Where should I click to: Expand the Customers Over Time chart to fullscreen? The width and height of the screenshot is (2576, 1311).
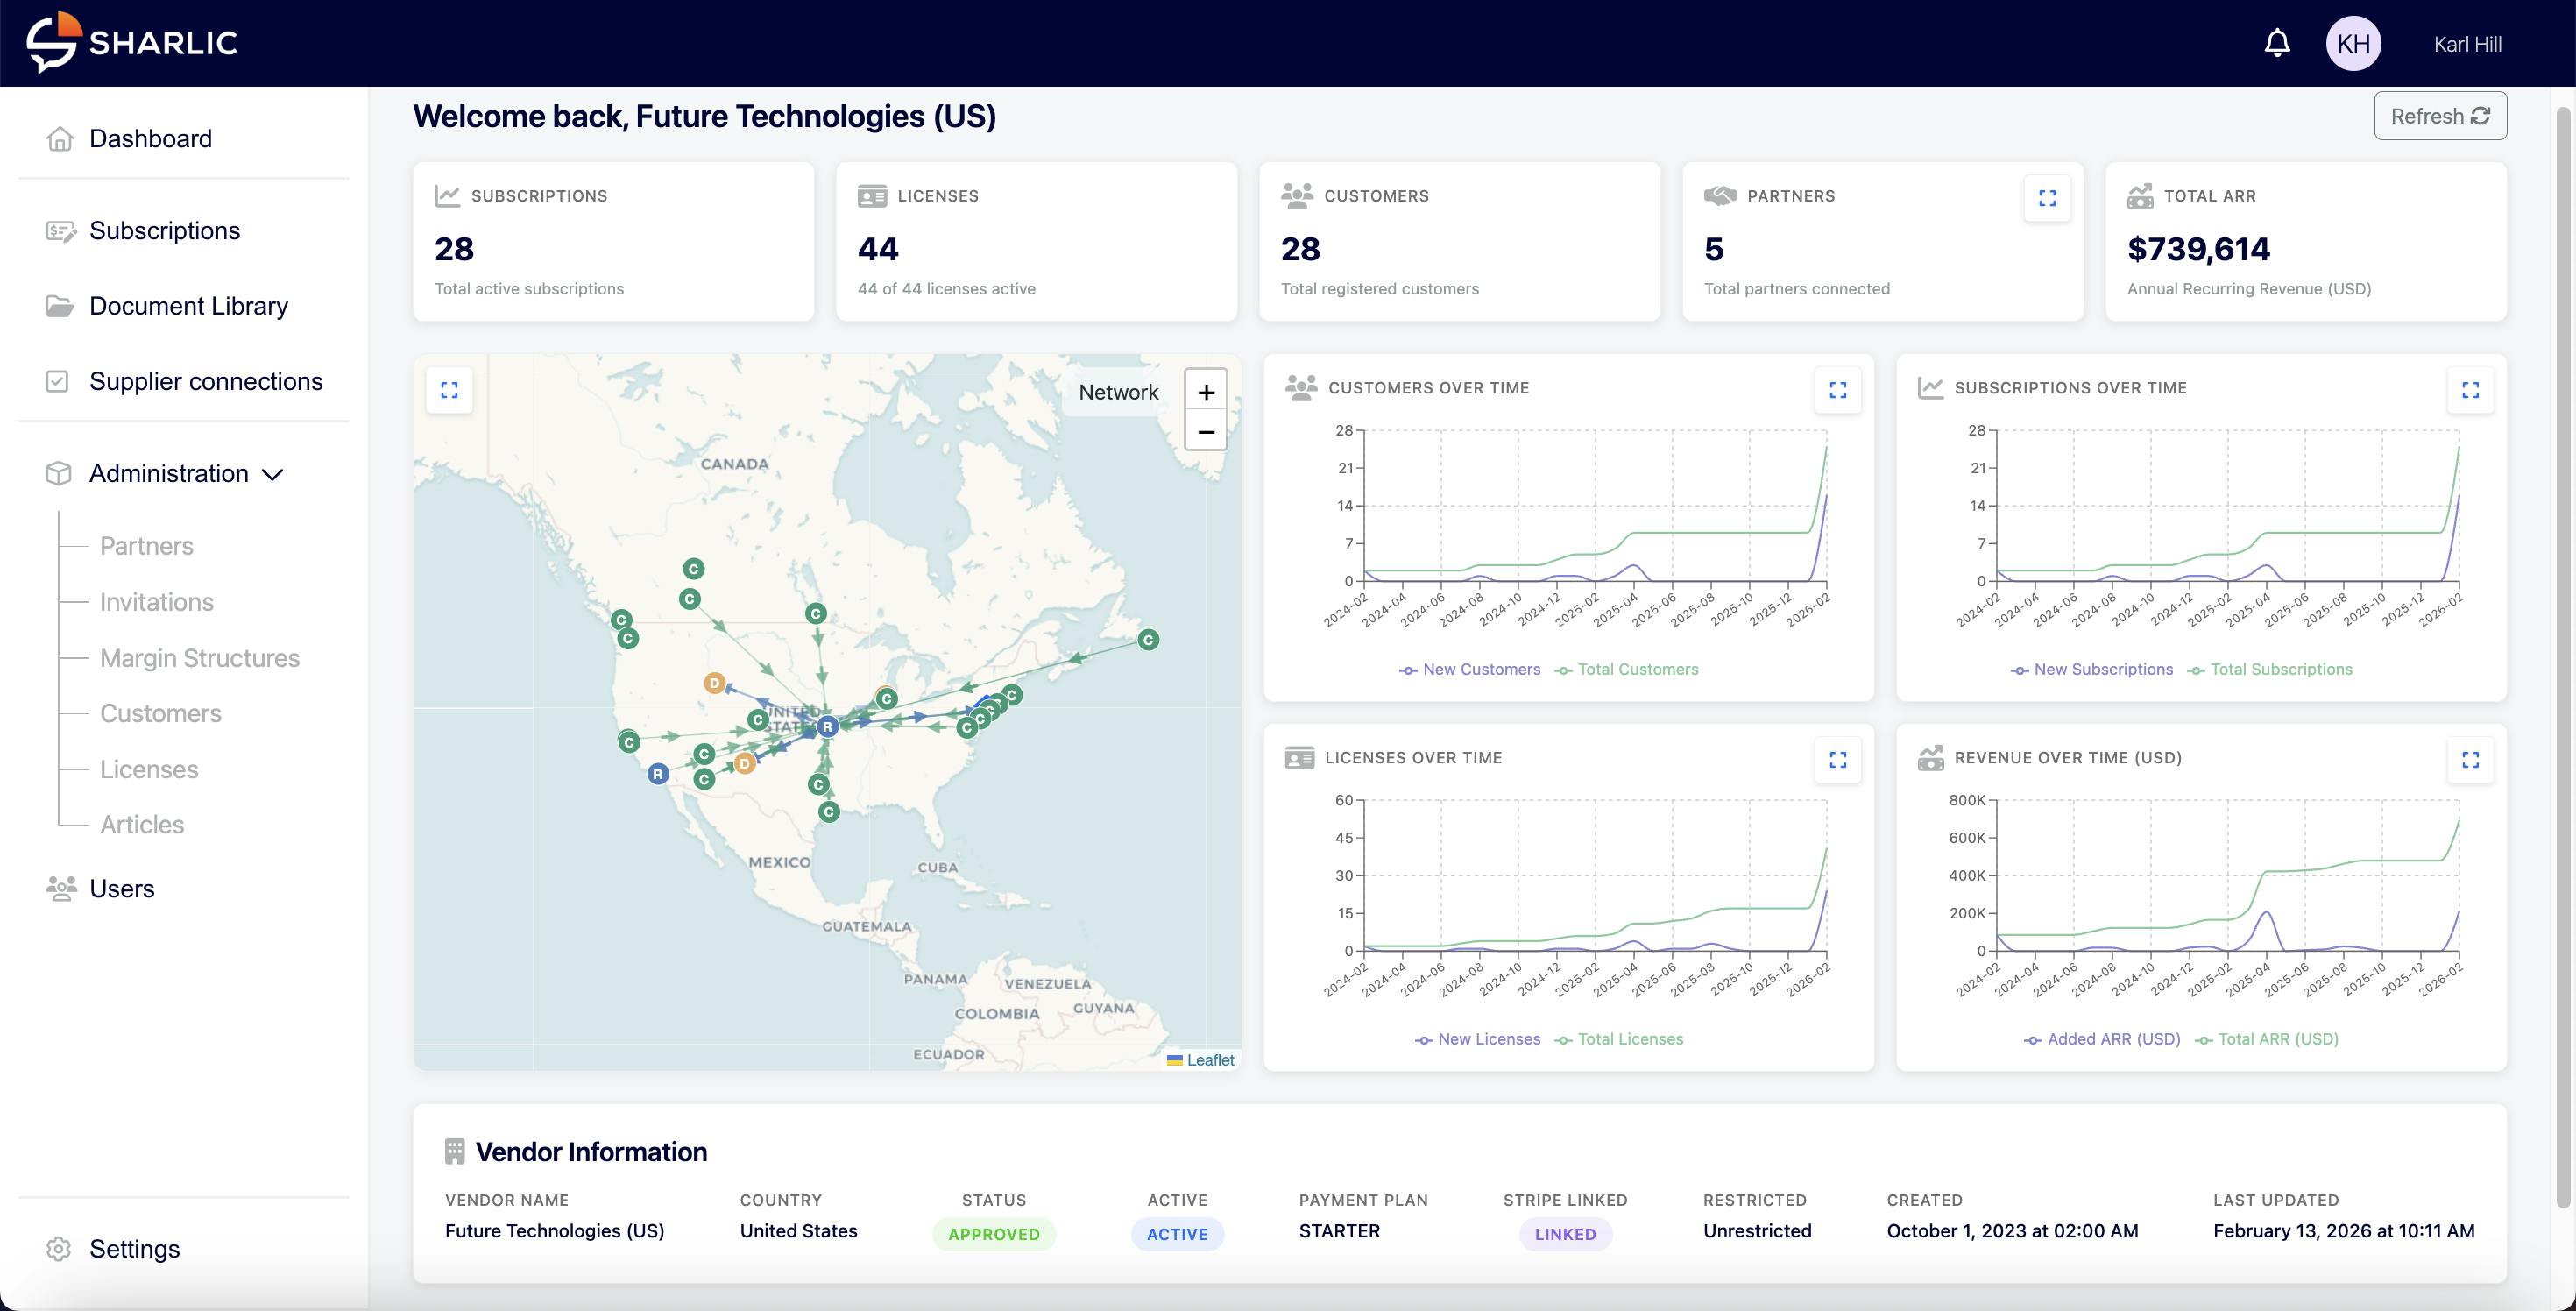point(1837,390)
